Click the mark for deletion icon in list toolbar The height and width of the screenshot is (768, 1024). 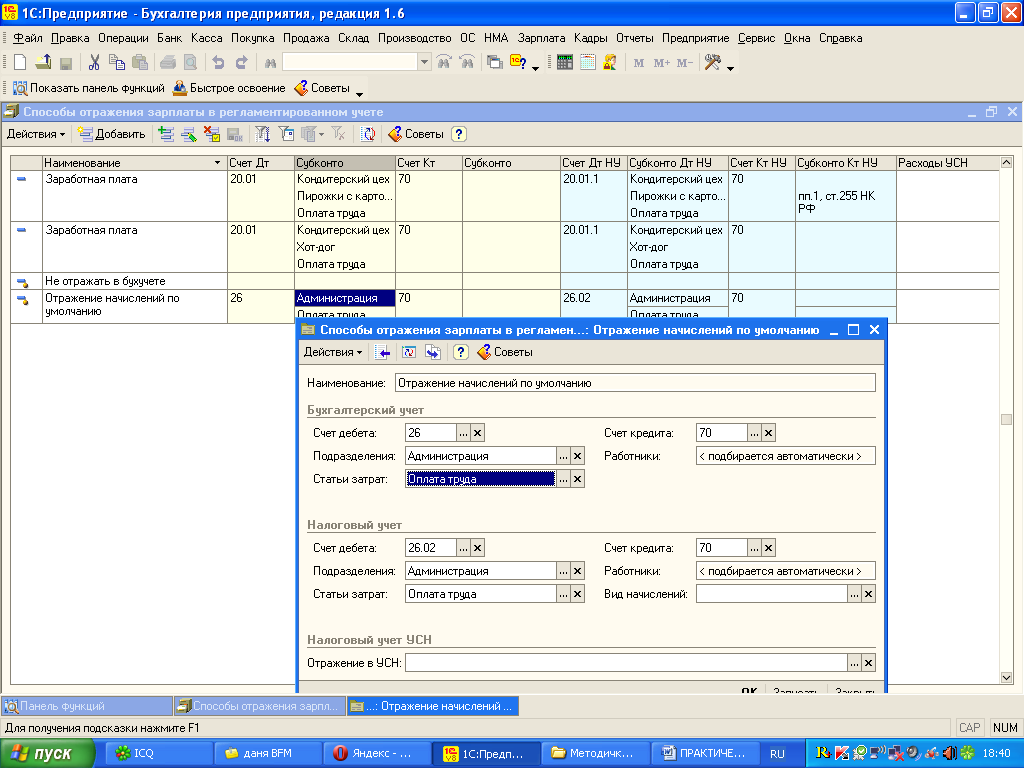point(212,134)
